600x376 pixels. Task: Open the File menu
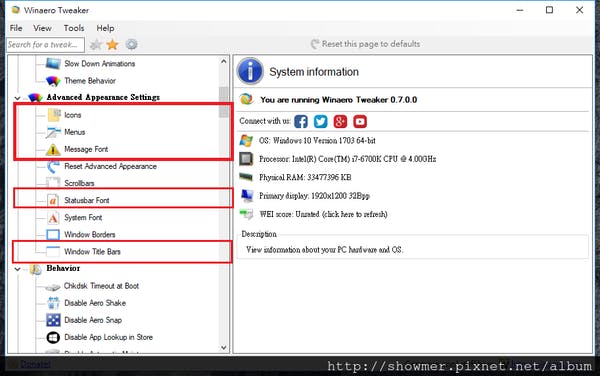(x=16, y=28)
